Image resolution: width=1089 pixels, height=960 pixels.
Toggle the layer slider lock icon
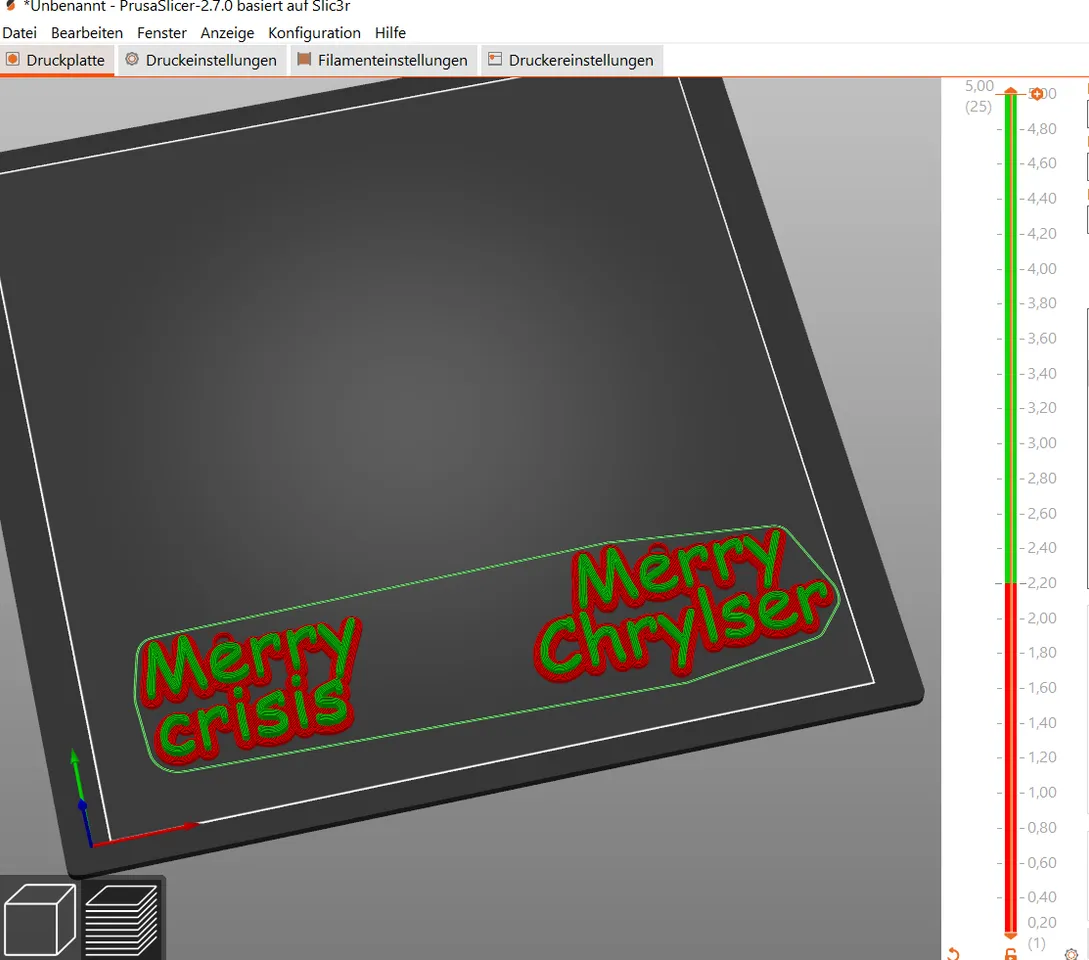click(x=1011, y=954)
